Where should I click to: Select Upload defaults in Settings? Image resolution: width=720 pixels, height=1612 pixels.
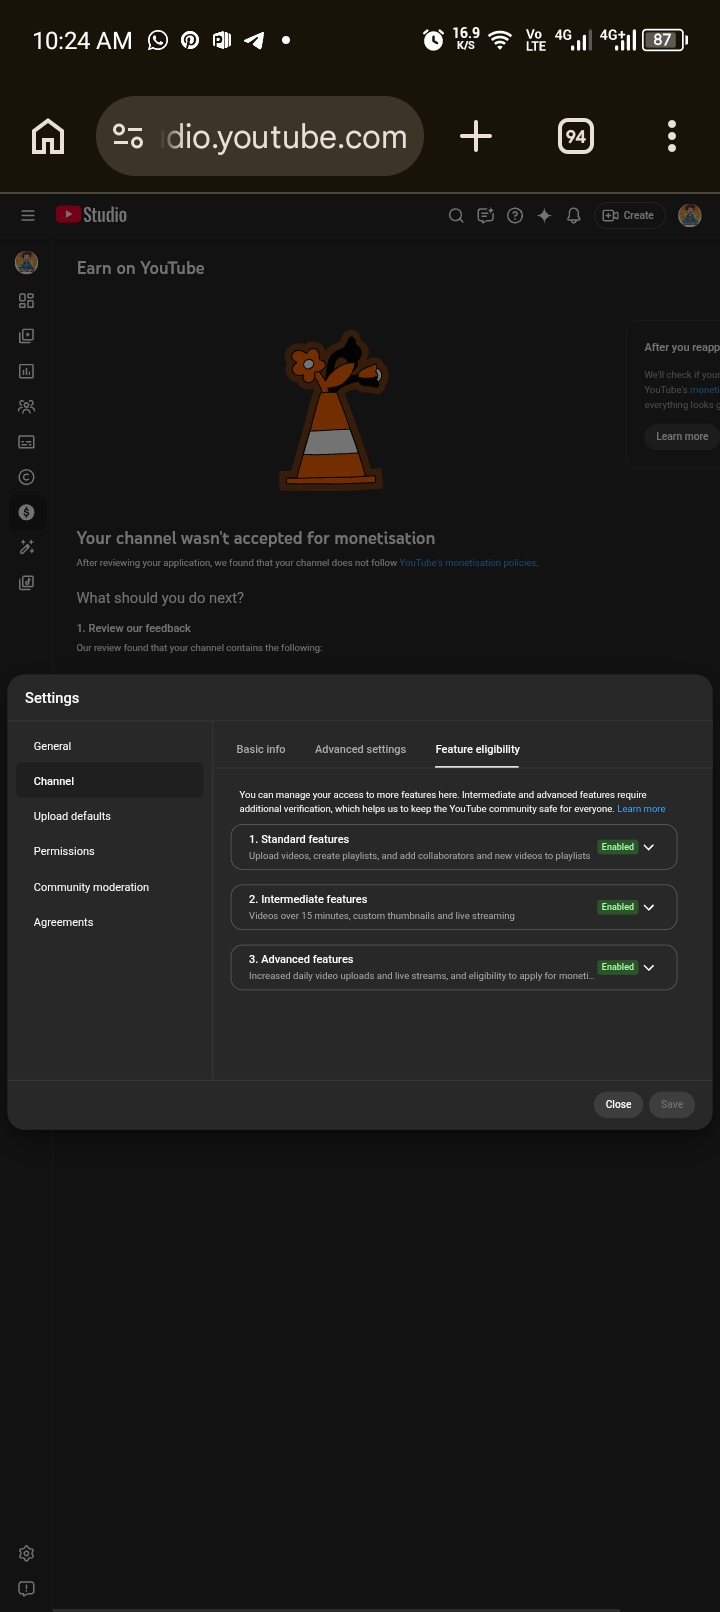[x=110, y=816]
